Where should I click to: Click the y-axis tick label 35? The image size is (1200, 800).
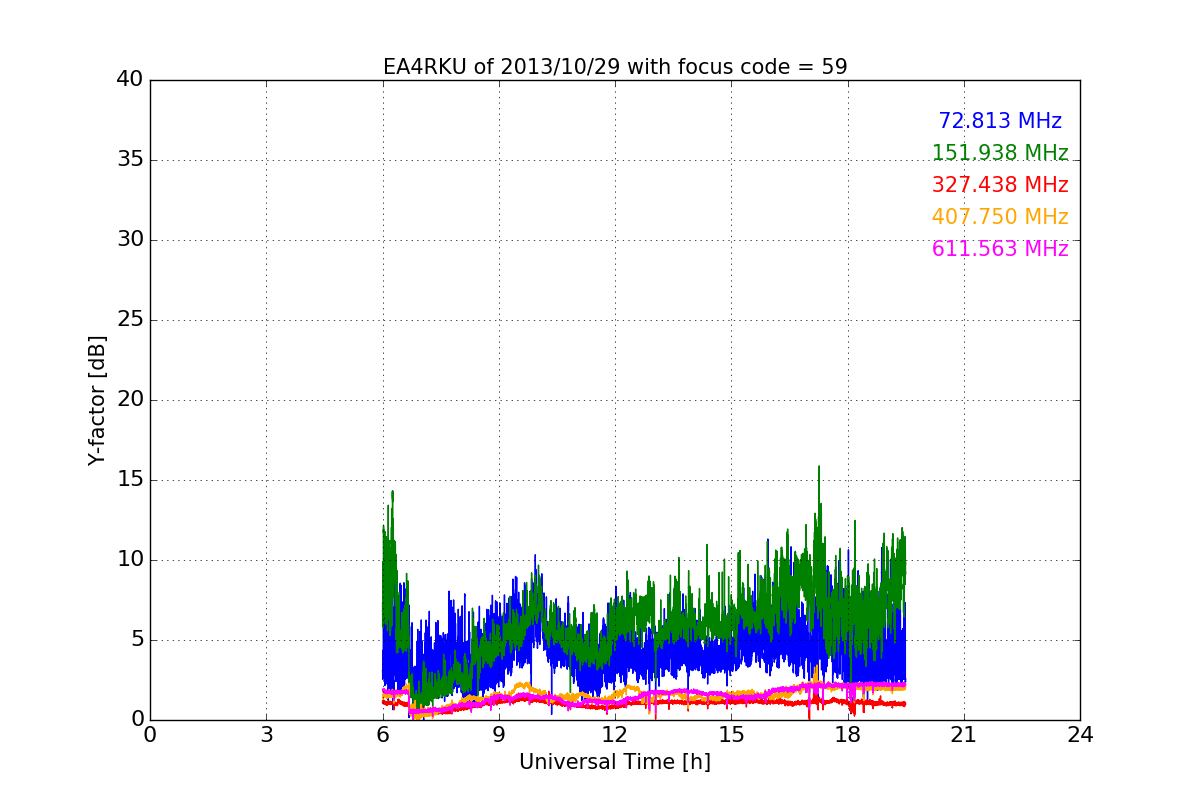(130, 160)
